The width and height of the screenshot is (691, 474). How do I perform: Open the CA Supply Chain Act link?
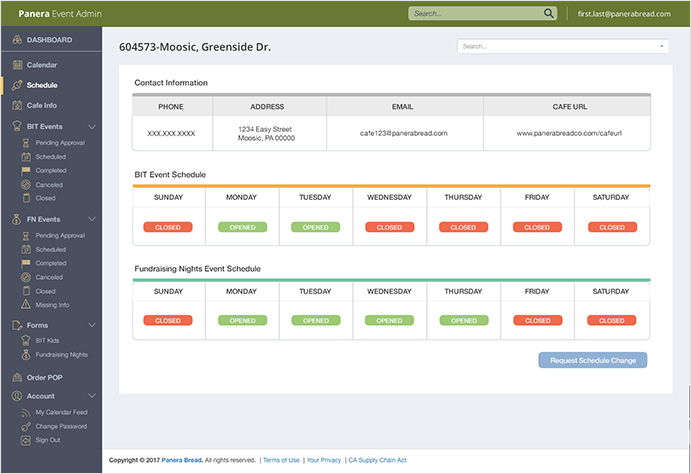378,460
